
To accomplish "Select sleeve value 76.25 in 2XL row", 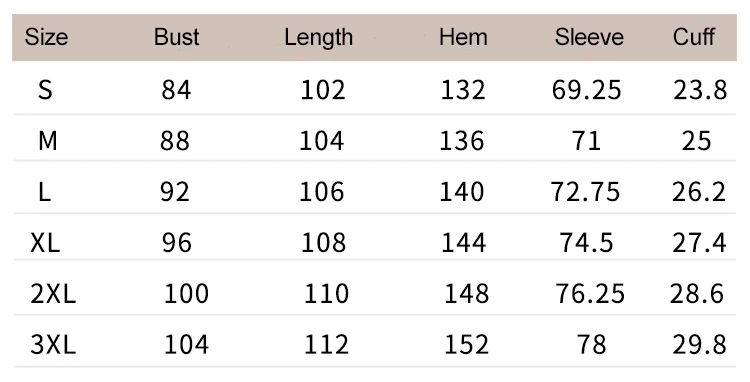I will tap(590, 294).
